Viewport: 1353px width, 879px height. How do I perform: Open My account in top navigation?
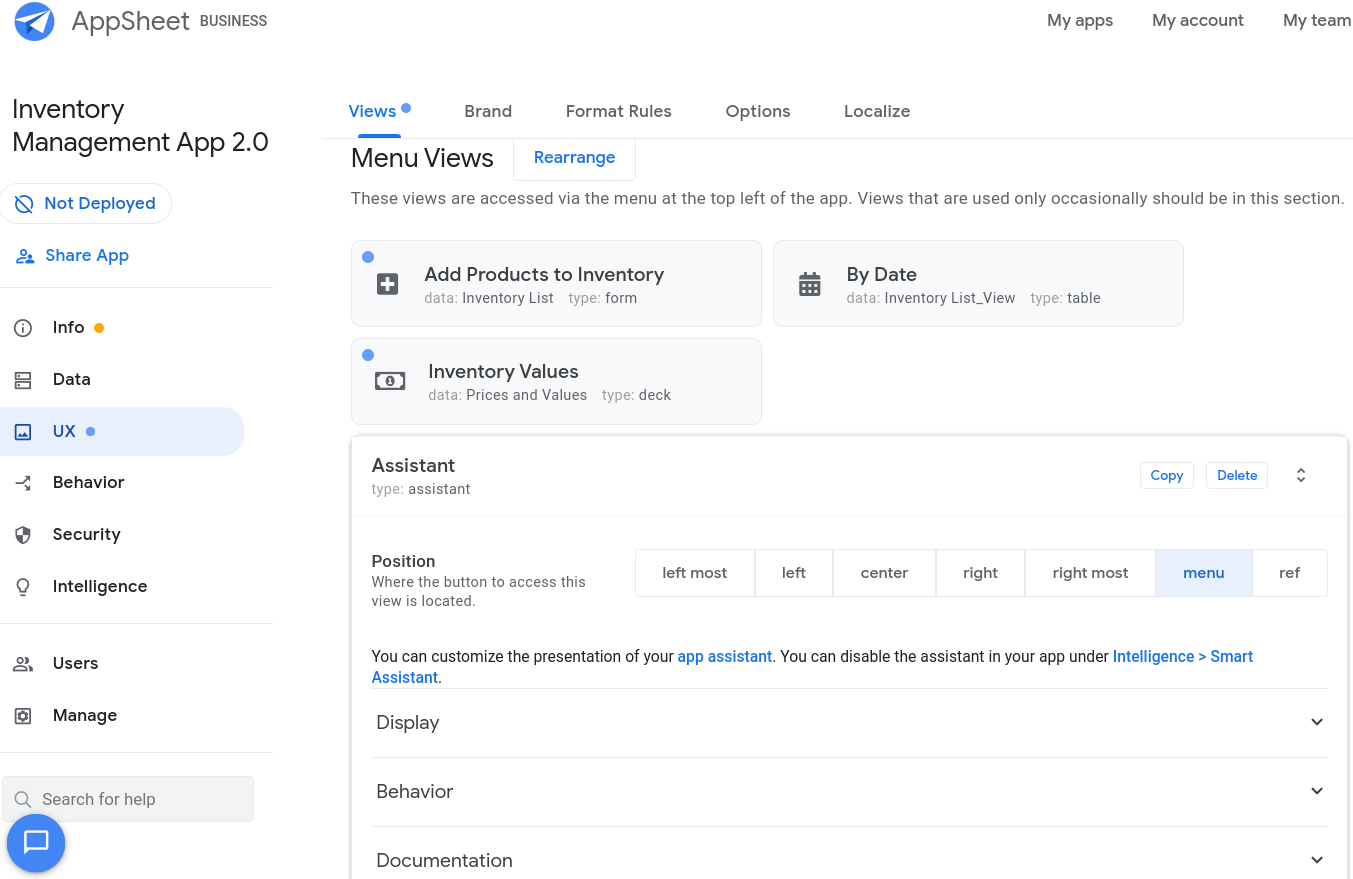tap(1198, 20)
